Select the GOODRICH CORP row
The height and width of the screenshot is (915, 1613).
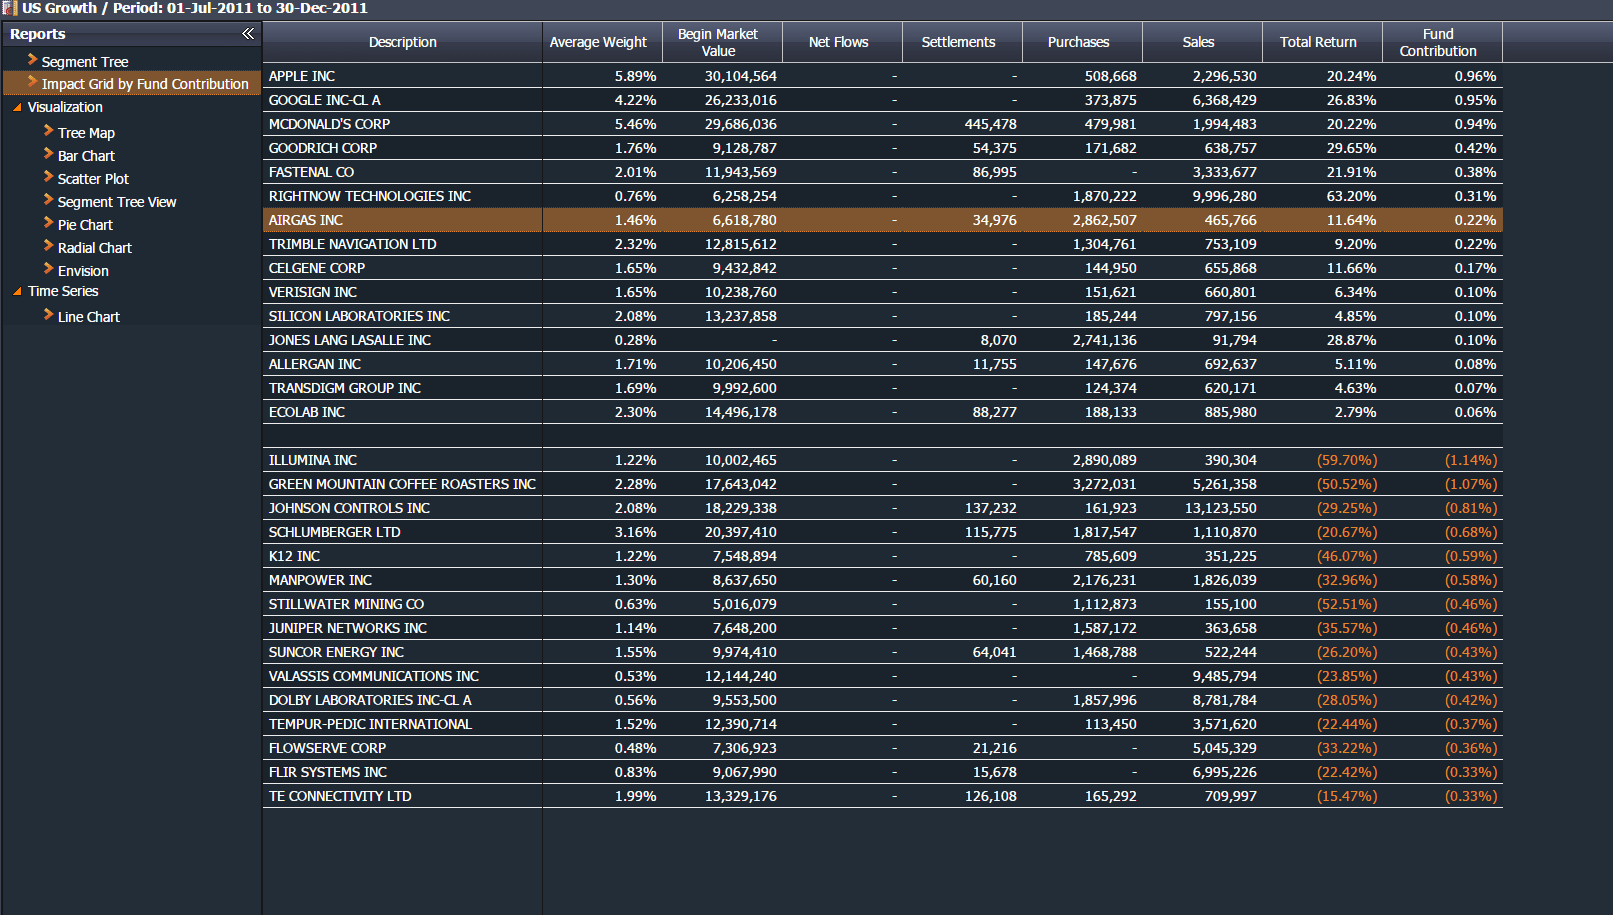[883, 148]
